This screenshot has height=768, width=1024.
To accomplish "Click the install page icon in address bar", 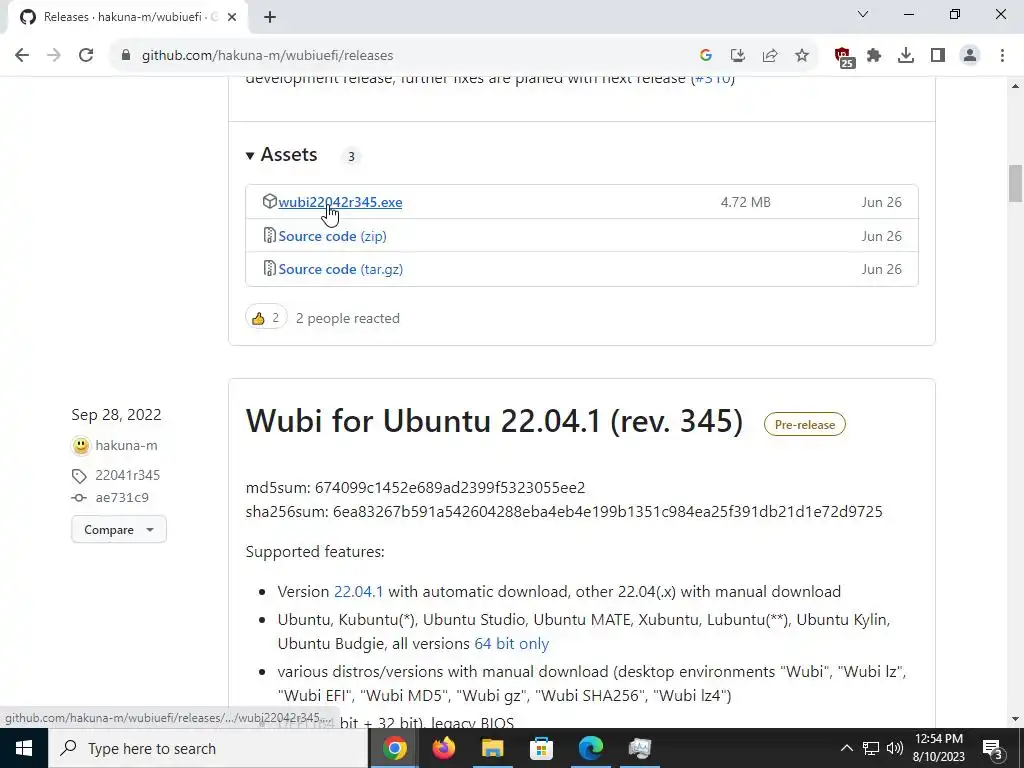I will (738, 56).
